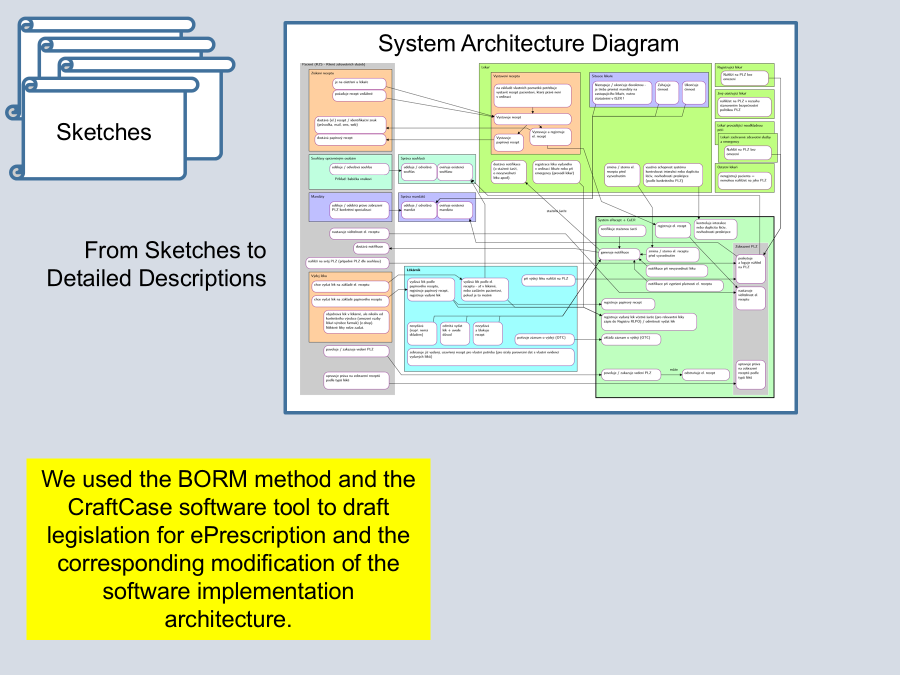Click the 'From Sketches to Detailed Descriptions' caption
Viewport: 900px width, 675px height.
point(157,264)
